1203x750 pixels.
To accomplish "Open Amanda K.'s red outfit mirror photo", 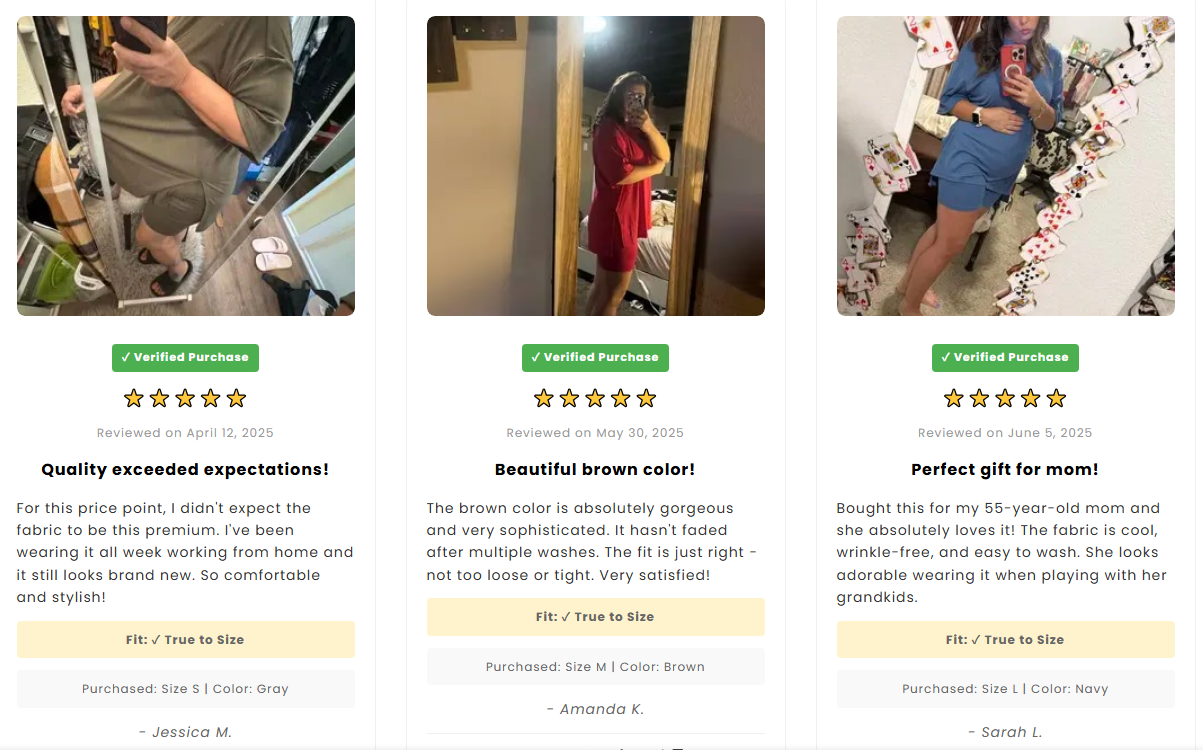I will [x=596, y=166].
